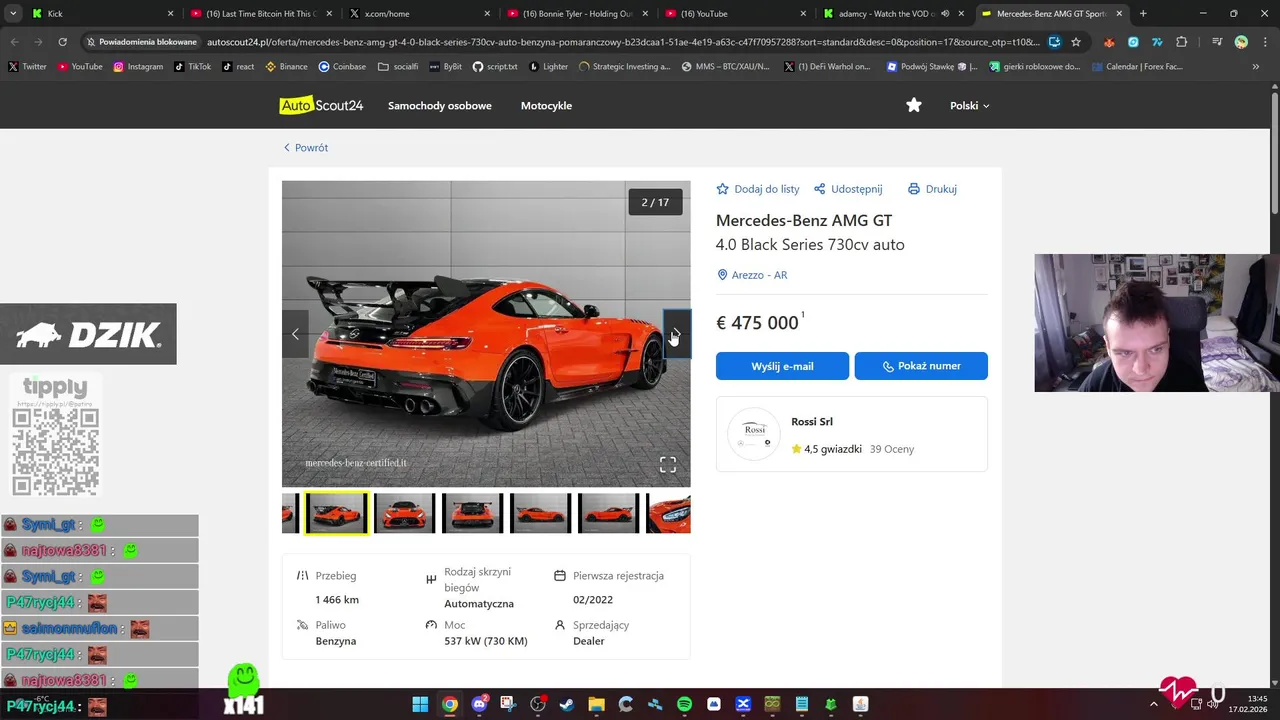This screenshot has height=720, width=1280.
Task: Open the Chrome extensions puzzle icon
Action: pos(1182,42)
